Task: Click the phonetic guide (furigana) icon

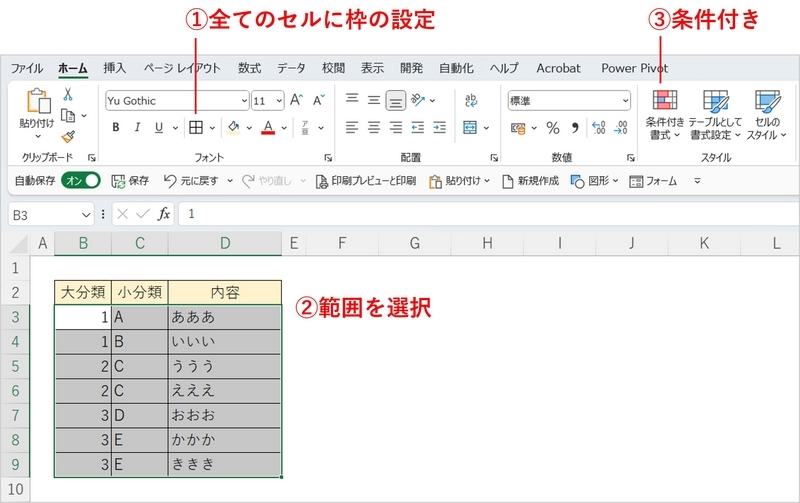Action: pos(305,128)
